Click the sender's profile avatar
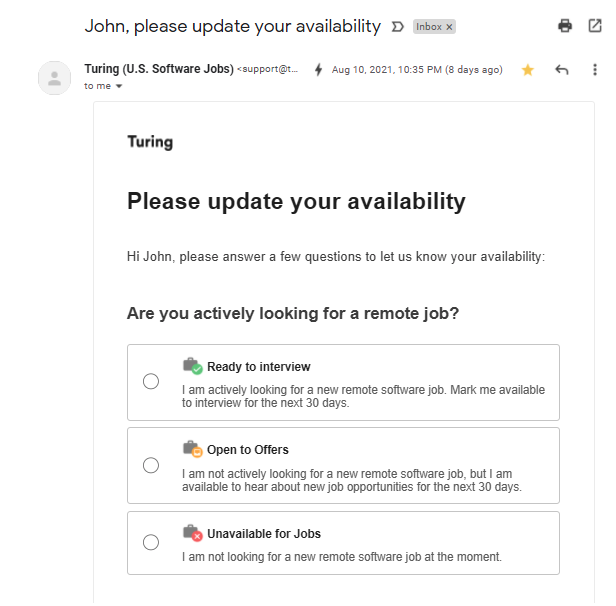Image resolution: width=616 pixels, height=606 pixels. [x=55, y=78]
